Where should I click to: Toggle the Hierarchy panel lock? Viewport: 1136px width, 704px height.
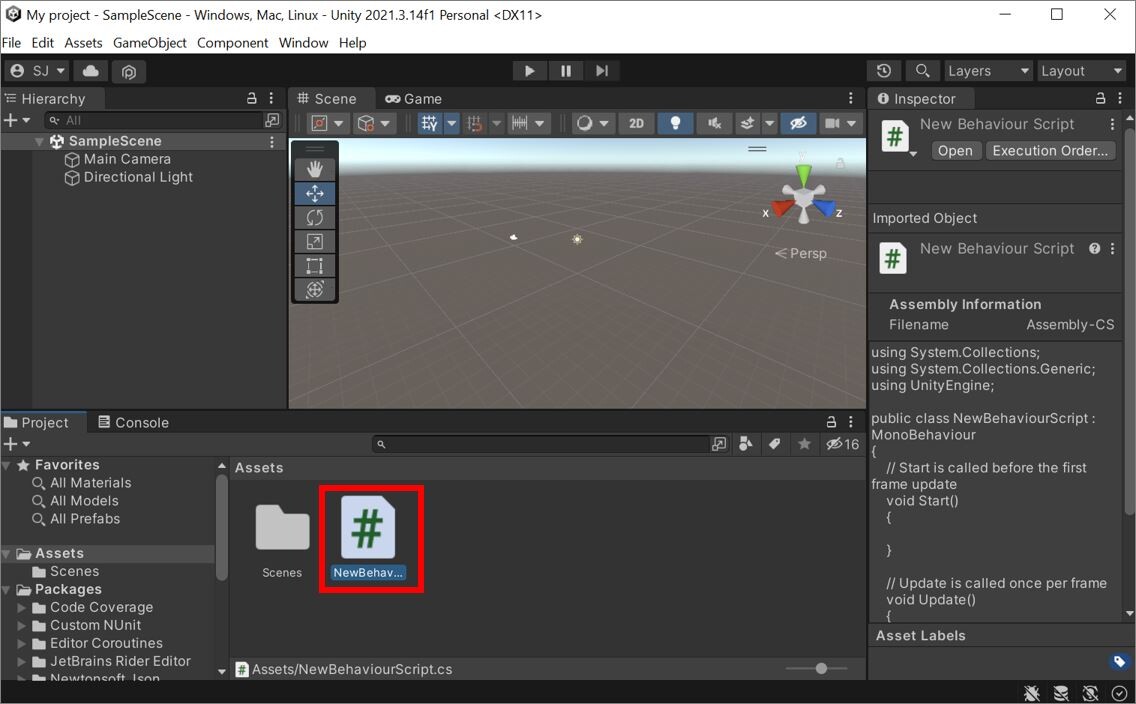tap(251, 98)
